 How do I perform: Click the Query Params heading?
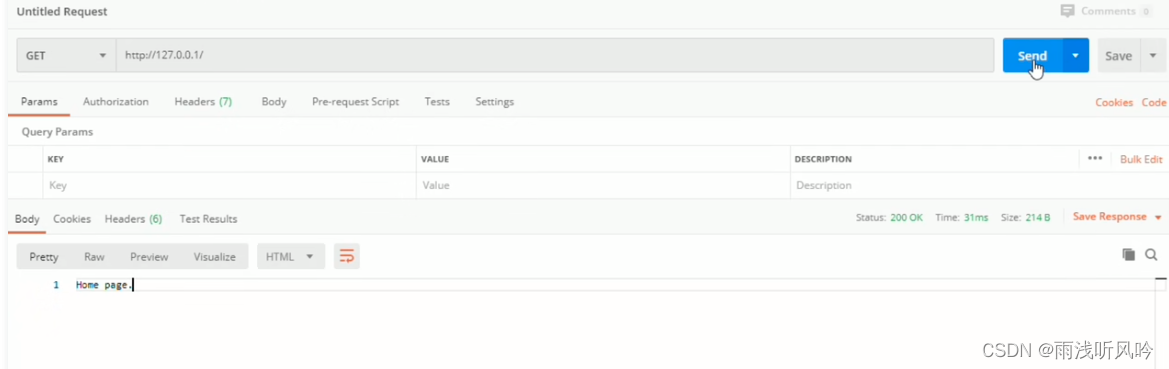(x=57, y=132)
